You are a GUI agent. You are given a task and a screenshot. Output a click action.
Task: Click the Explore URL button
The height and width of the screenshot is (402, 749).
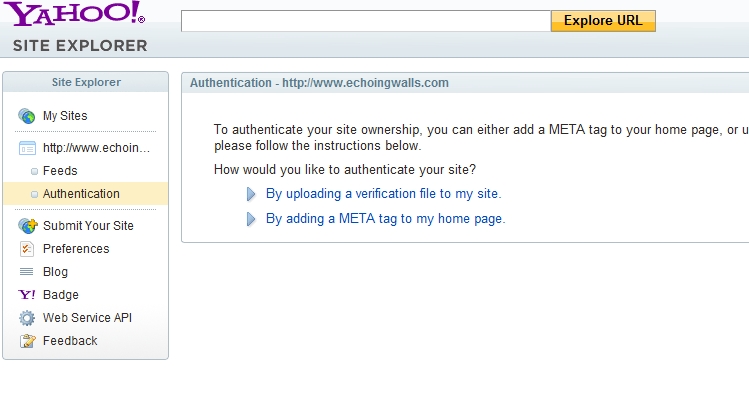(603, 21)
